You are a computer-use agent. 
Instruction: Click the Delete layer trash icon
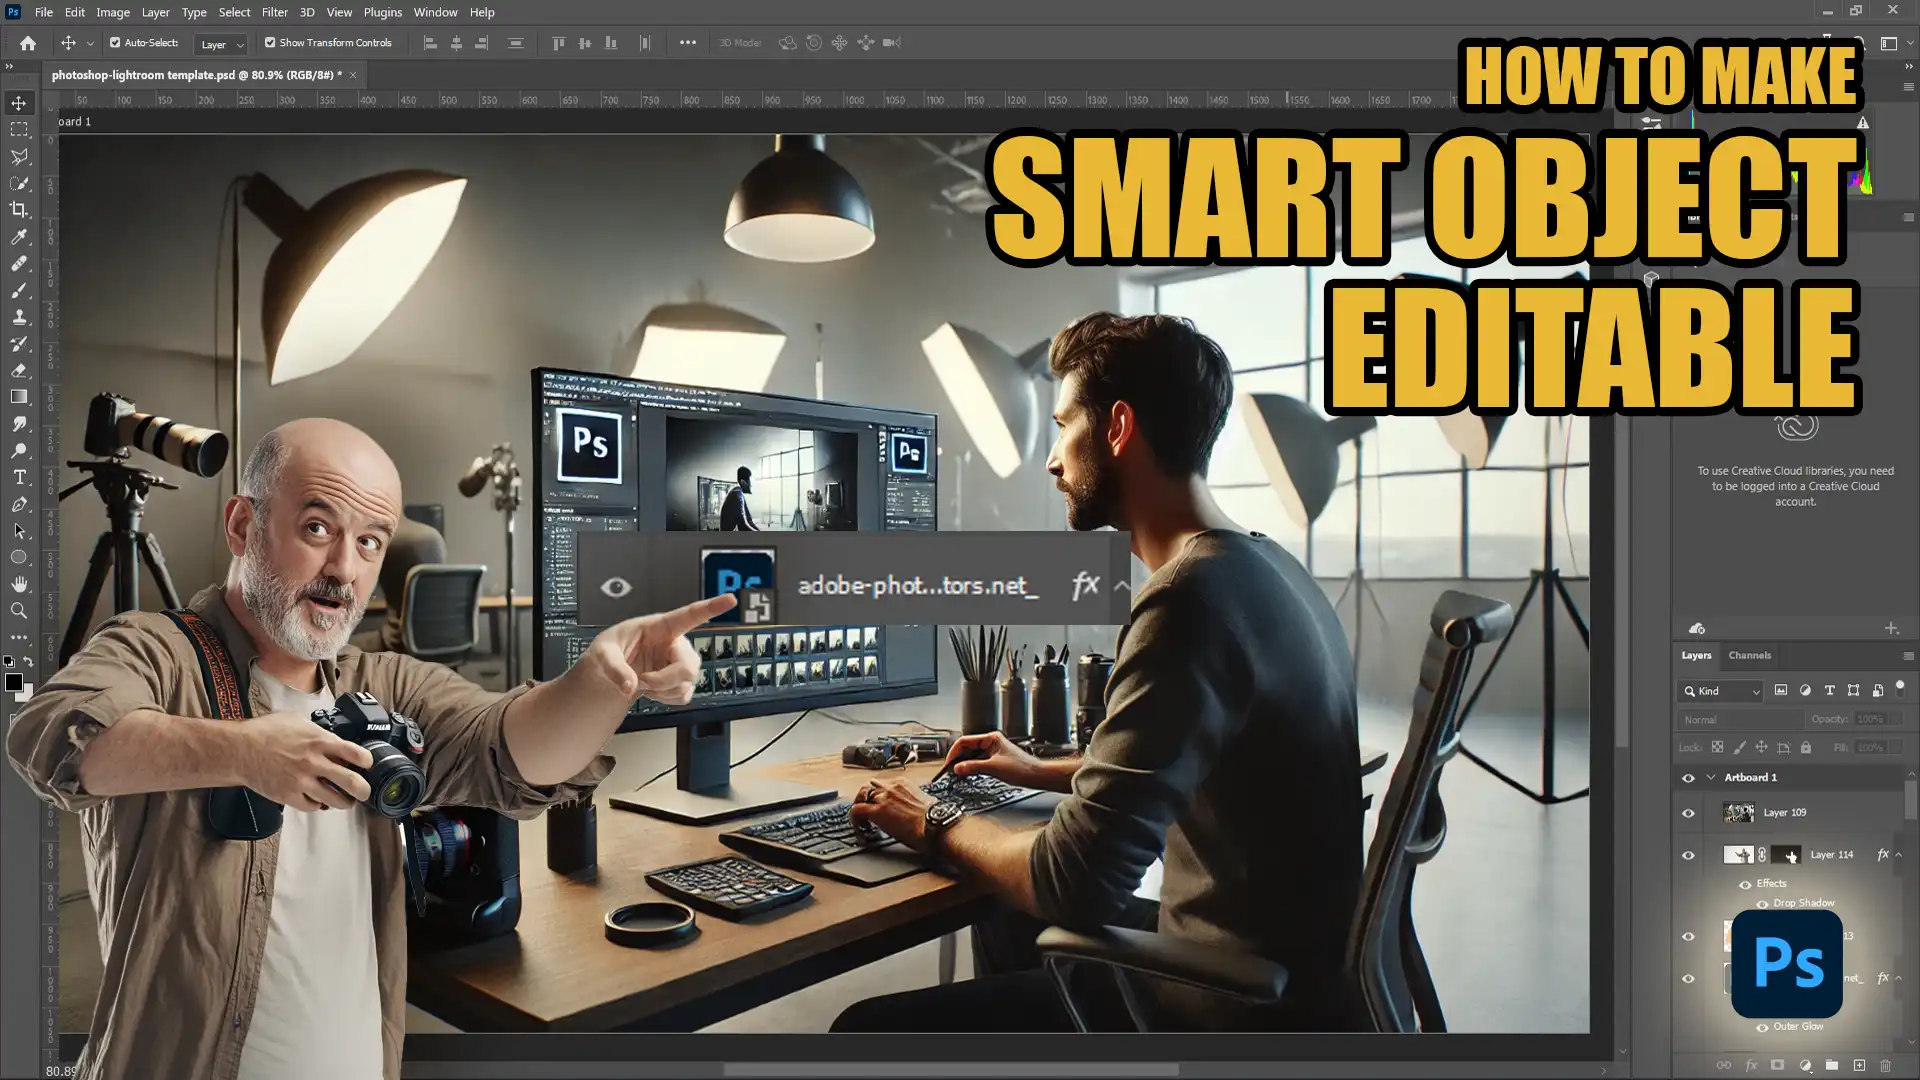tap(1886, 1066)
